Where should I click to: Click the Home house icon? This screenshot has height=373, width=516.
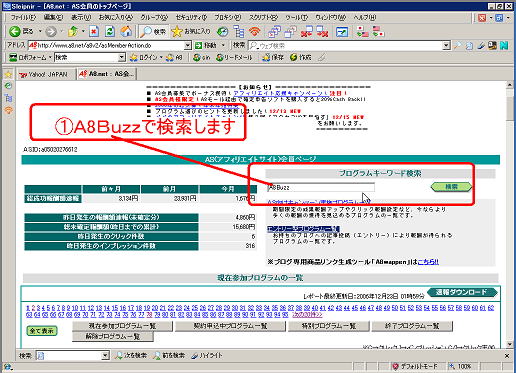(126, 32)
